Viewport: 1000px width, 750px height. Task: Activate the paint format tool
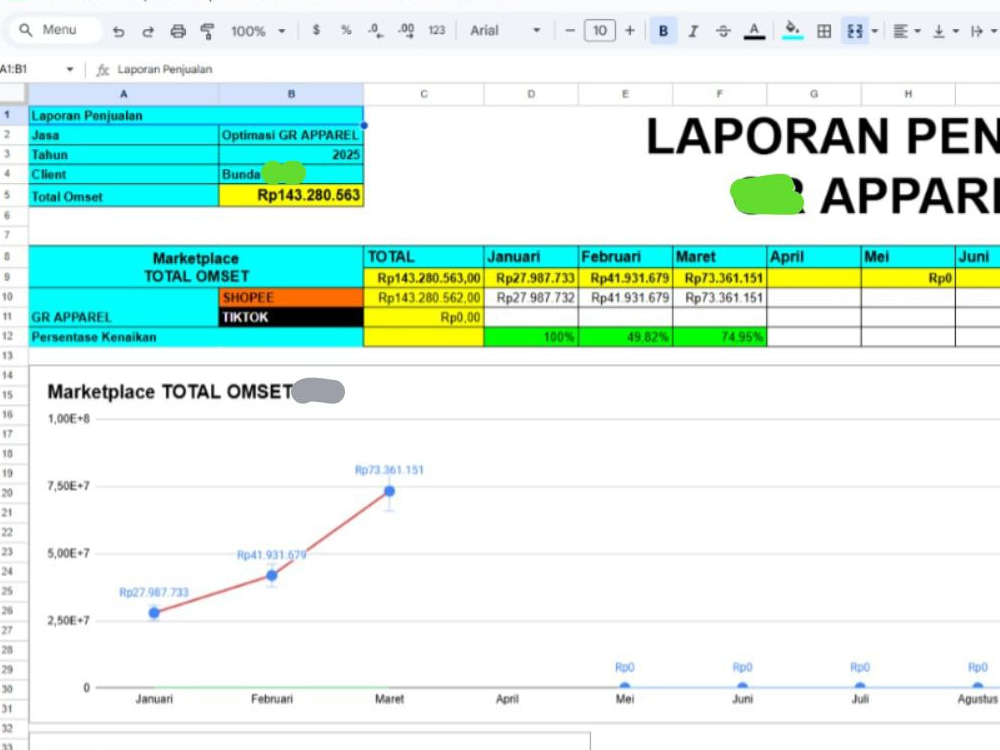pyautogui.click(x=207, y=31)
